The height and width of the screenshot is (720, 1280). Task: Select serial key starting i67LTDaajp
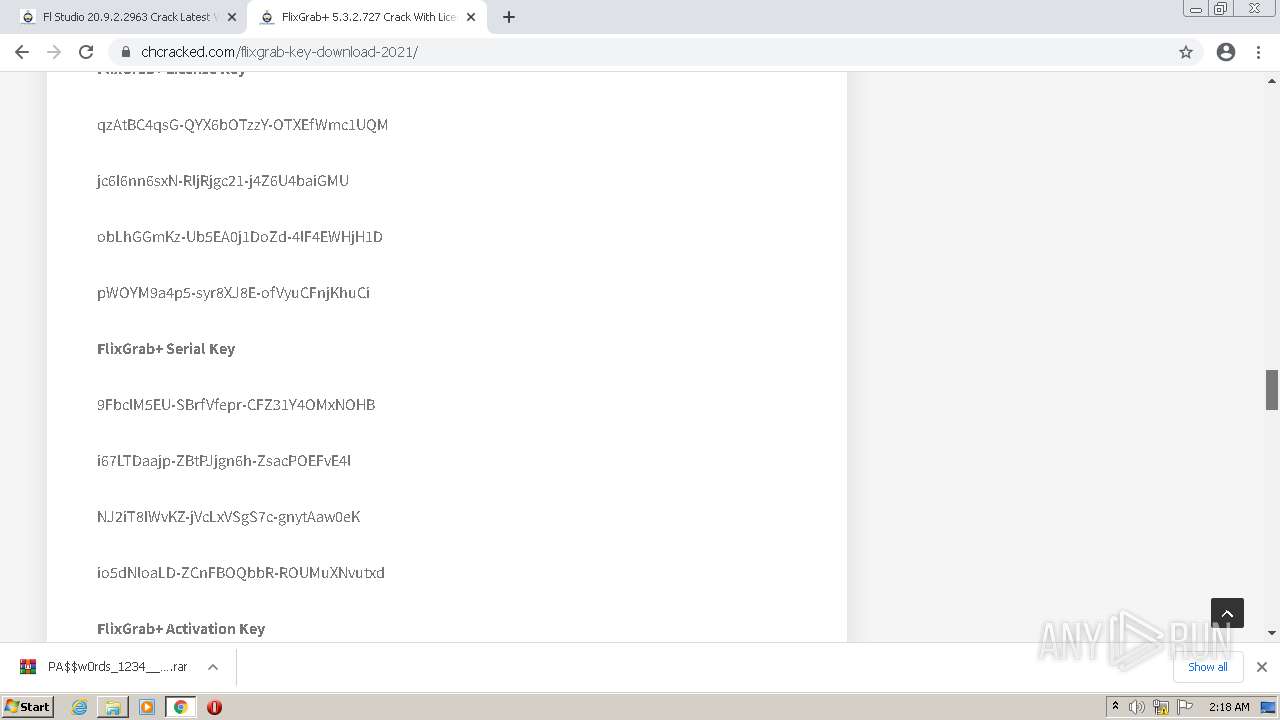tap(224, 461)
